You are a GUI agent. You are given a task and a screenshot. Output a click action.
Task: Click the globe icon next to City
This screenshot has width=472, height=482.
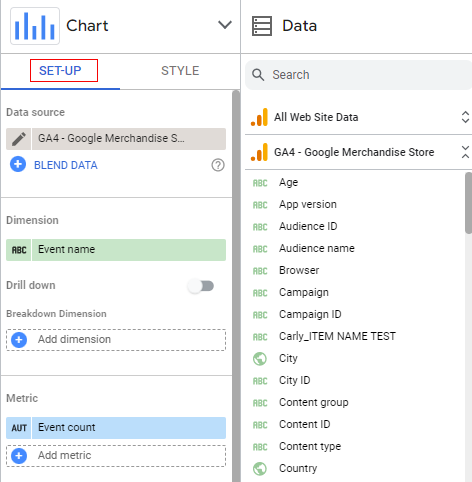(x=260, y=359)
